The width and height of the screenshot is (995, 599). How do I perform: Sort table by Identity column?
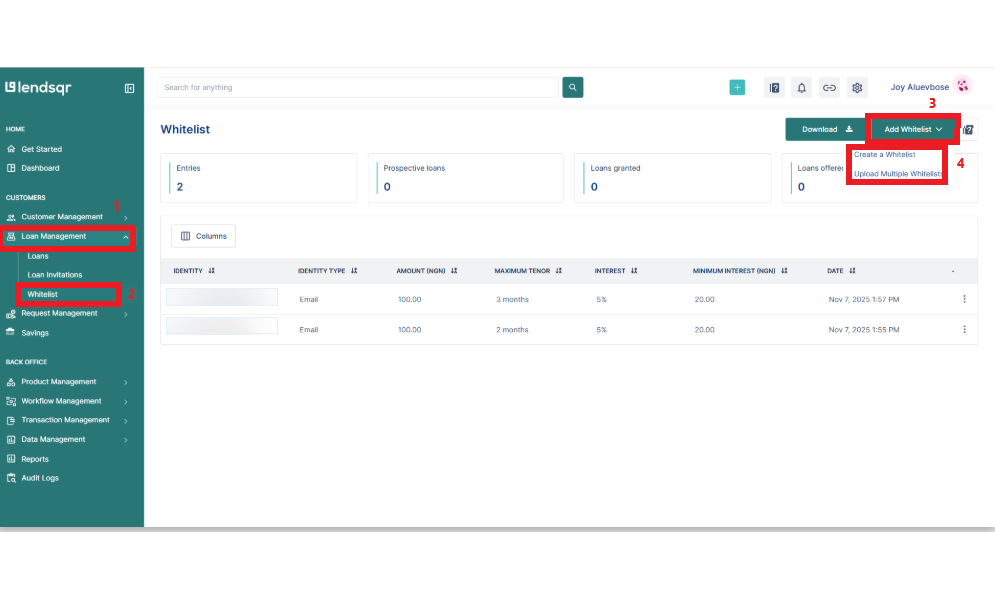(211, 271)
